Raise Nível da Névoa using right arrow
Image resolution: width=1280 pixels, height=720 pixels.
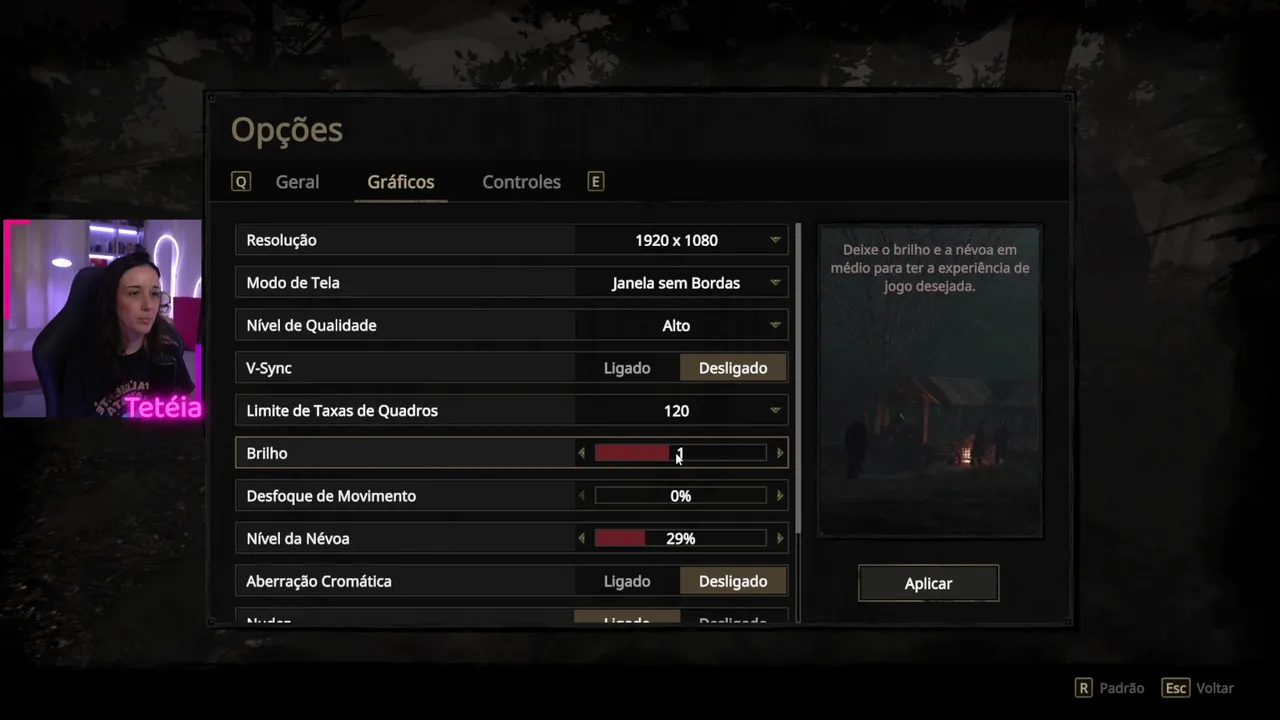click(x=780, y=538)
